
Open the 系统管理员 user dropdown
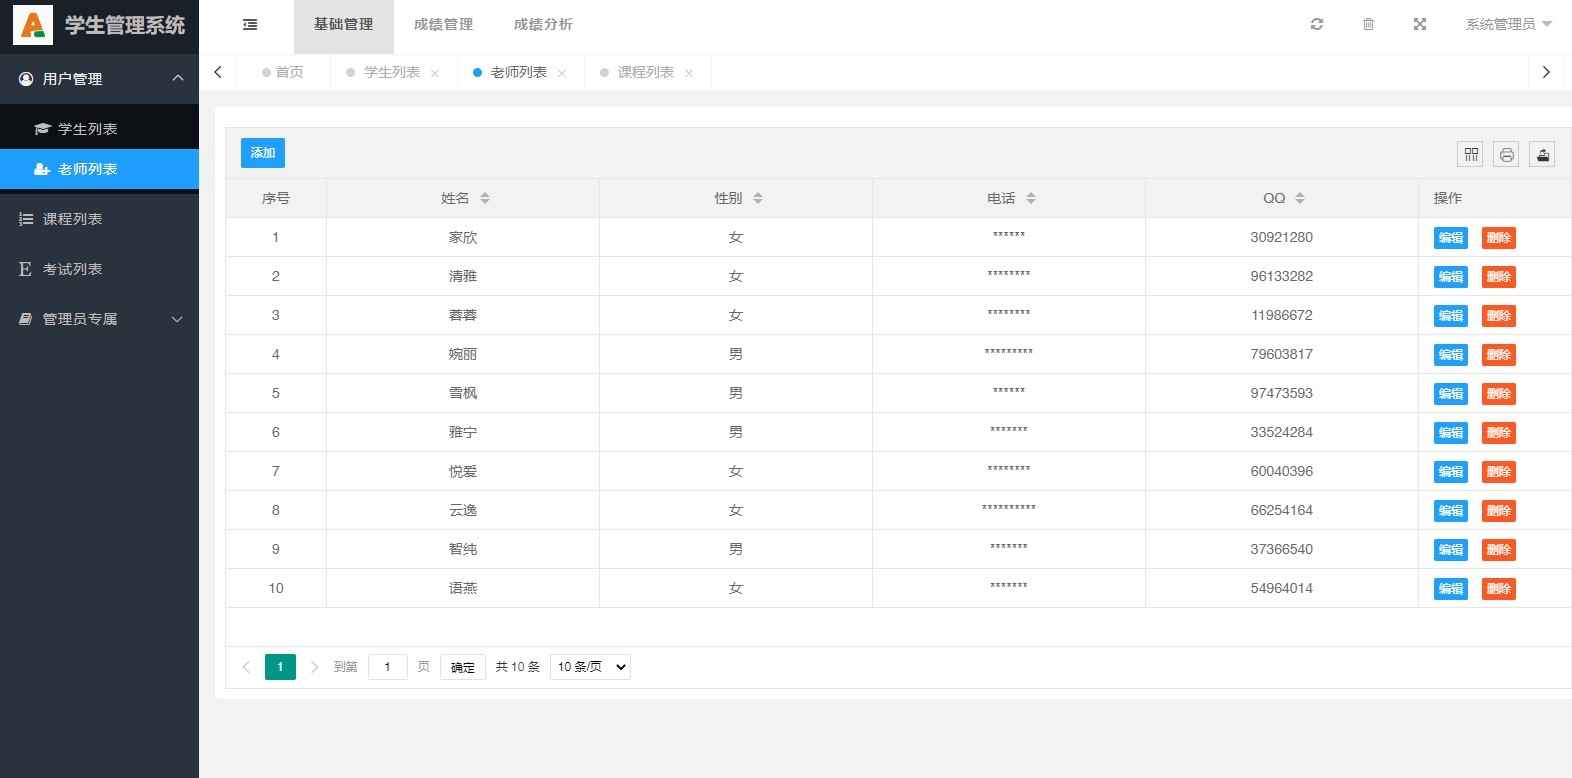pyautogui.click(x=1507, y=25)
